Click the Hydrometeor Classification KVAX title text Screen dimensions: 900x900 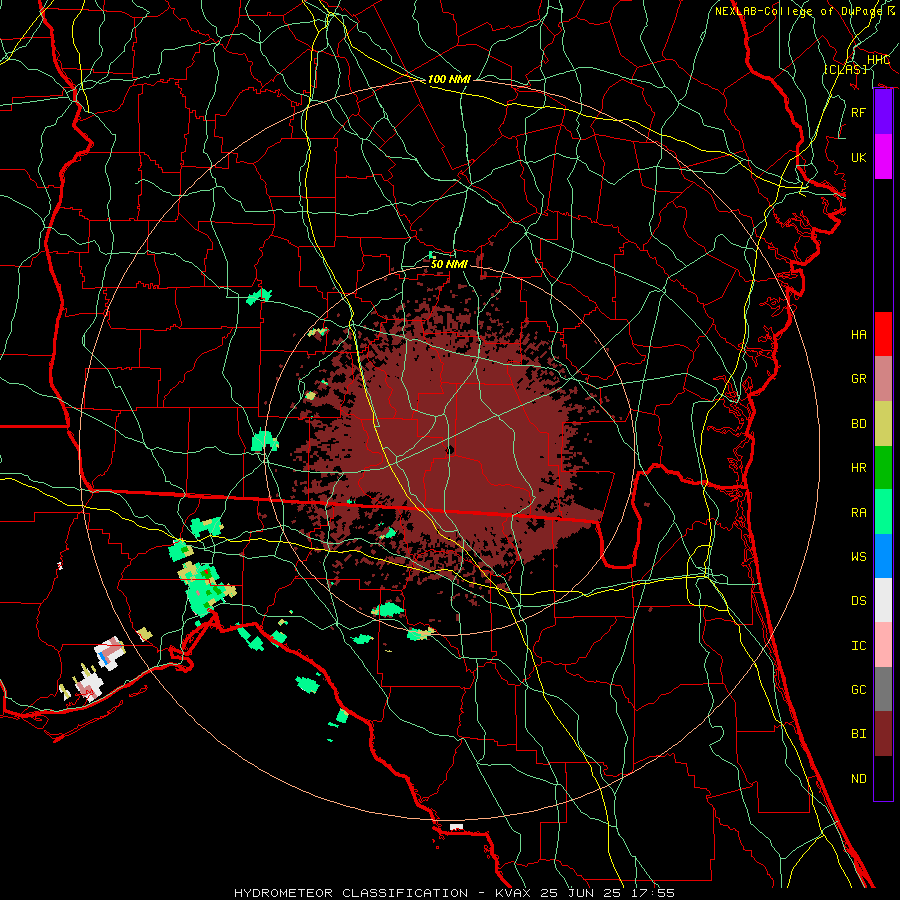click(454, 893)
